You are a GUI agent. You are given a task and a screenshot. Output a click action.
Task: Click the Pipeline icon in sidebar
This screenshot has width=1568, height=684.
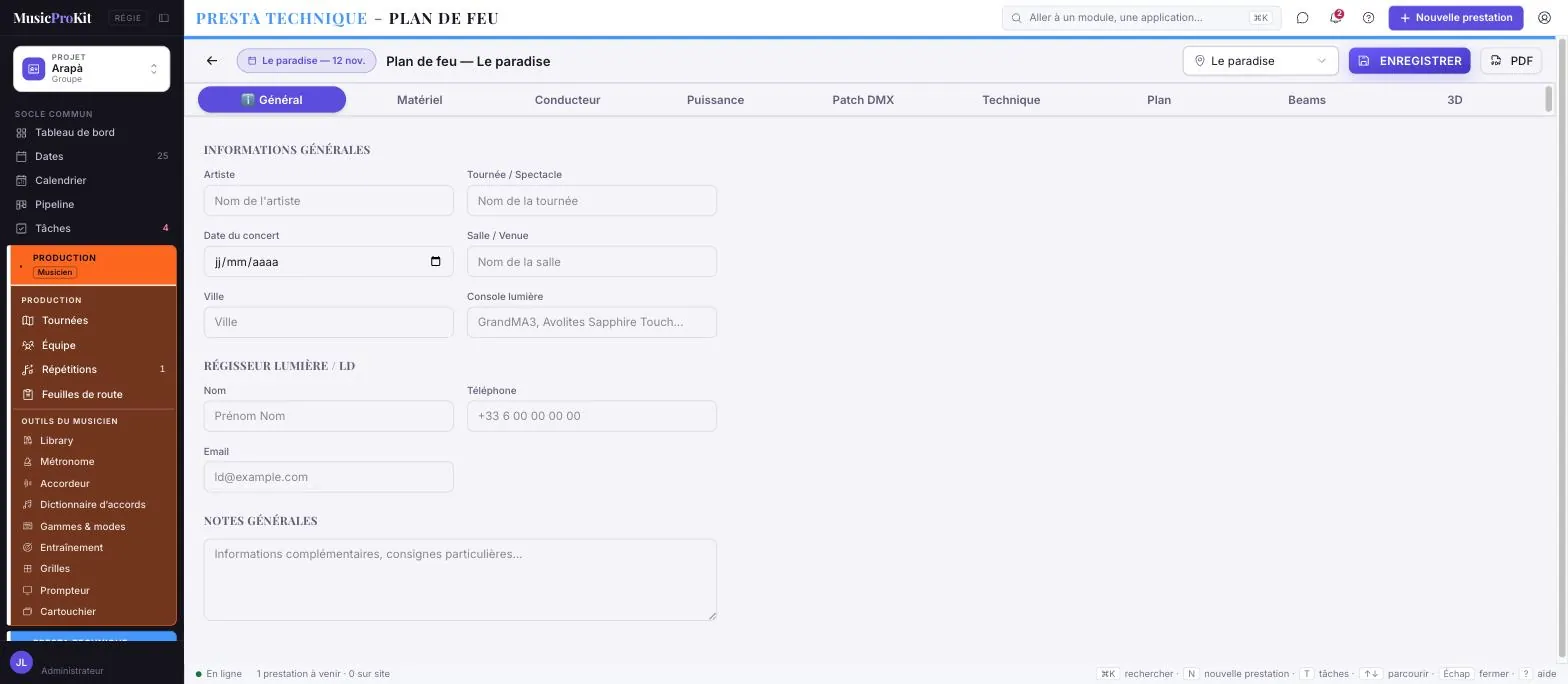coord(21,205)
